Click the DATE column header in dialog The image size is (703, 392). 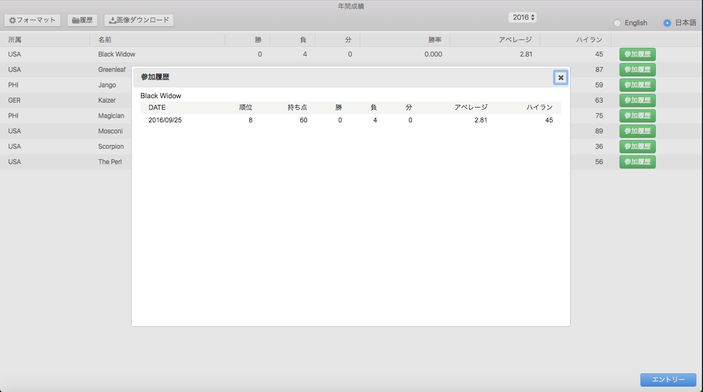[157, 108]
